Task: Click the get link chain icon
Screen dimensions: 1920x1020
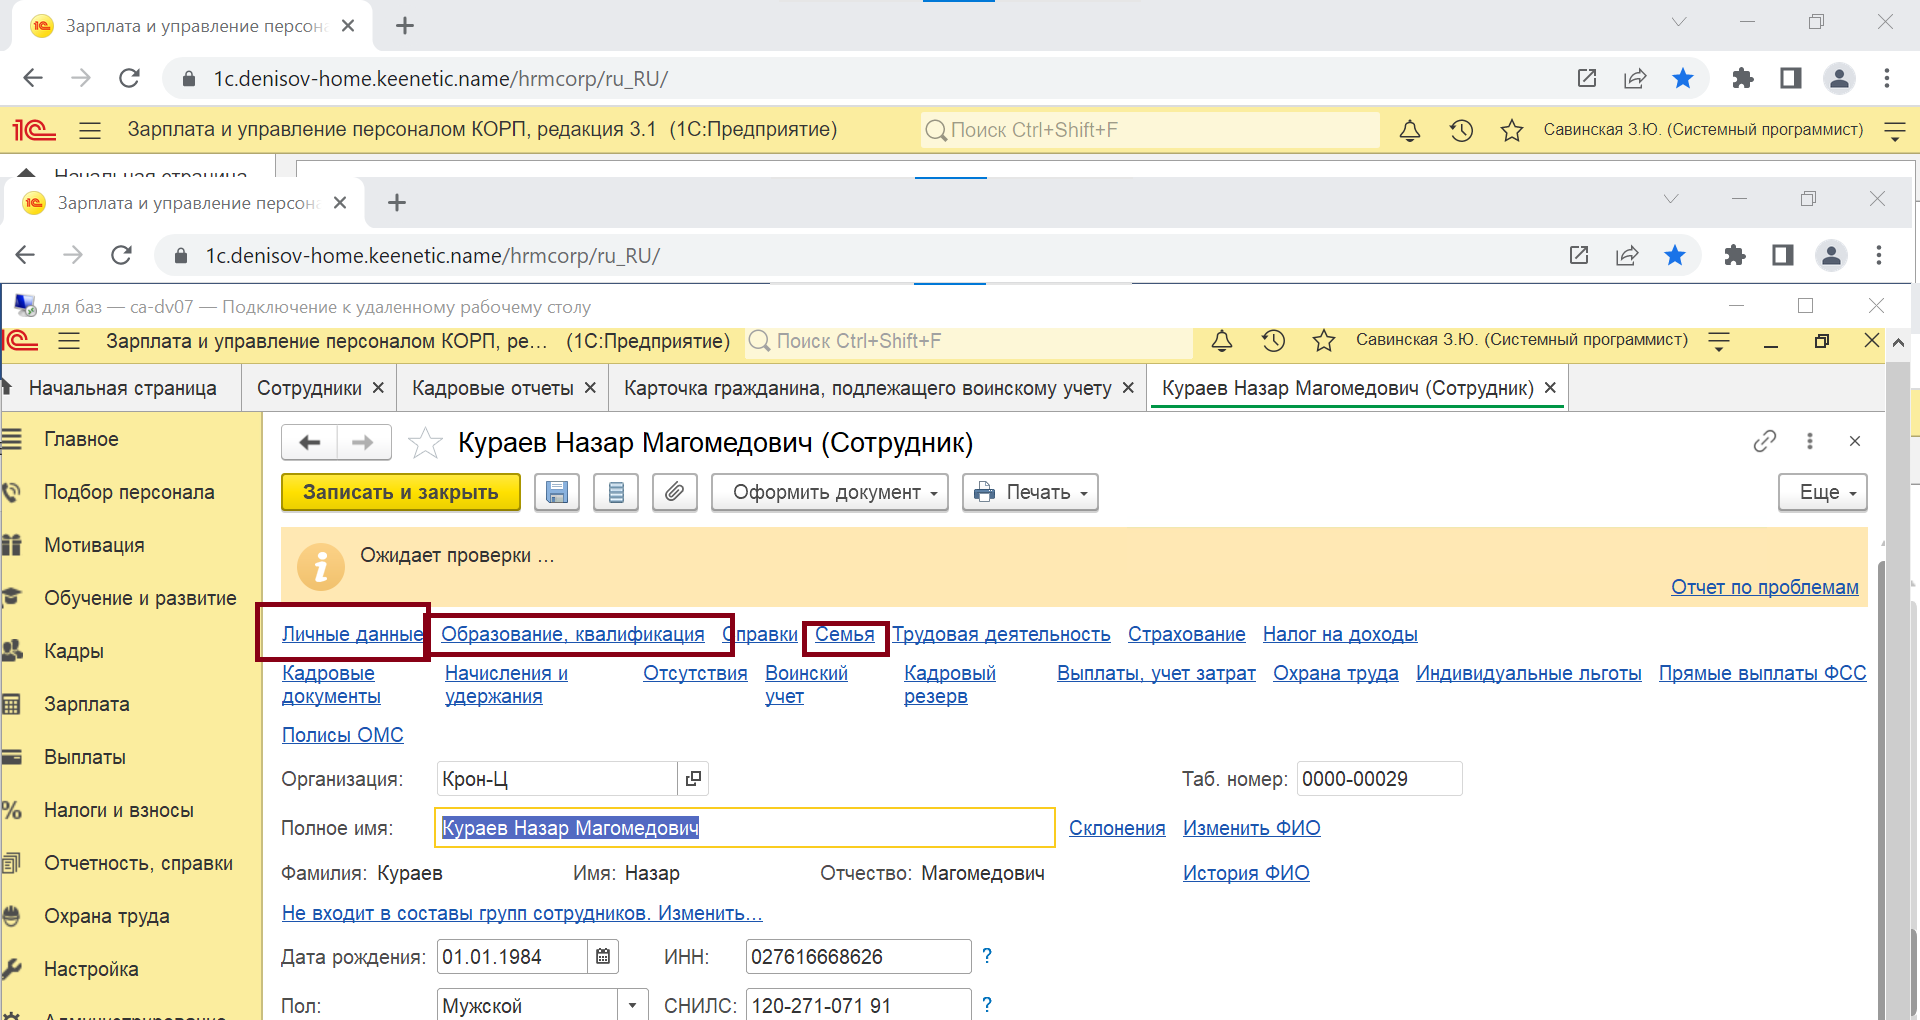Action: click(1765, 441)
